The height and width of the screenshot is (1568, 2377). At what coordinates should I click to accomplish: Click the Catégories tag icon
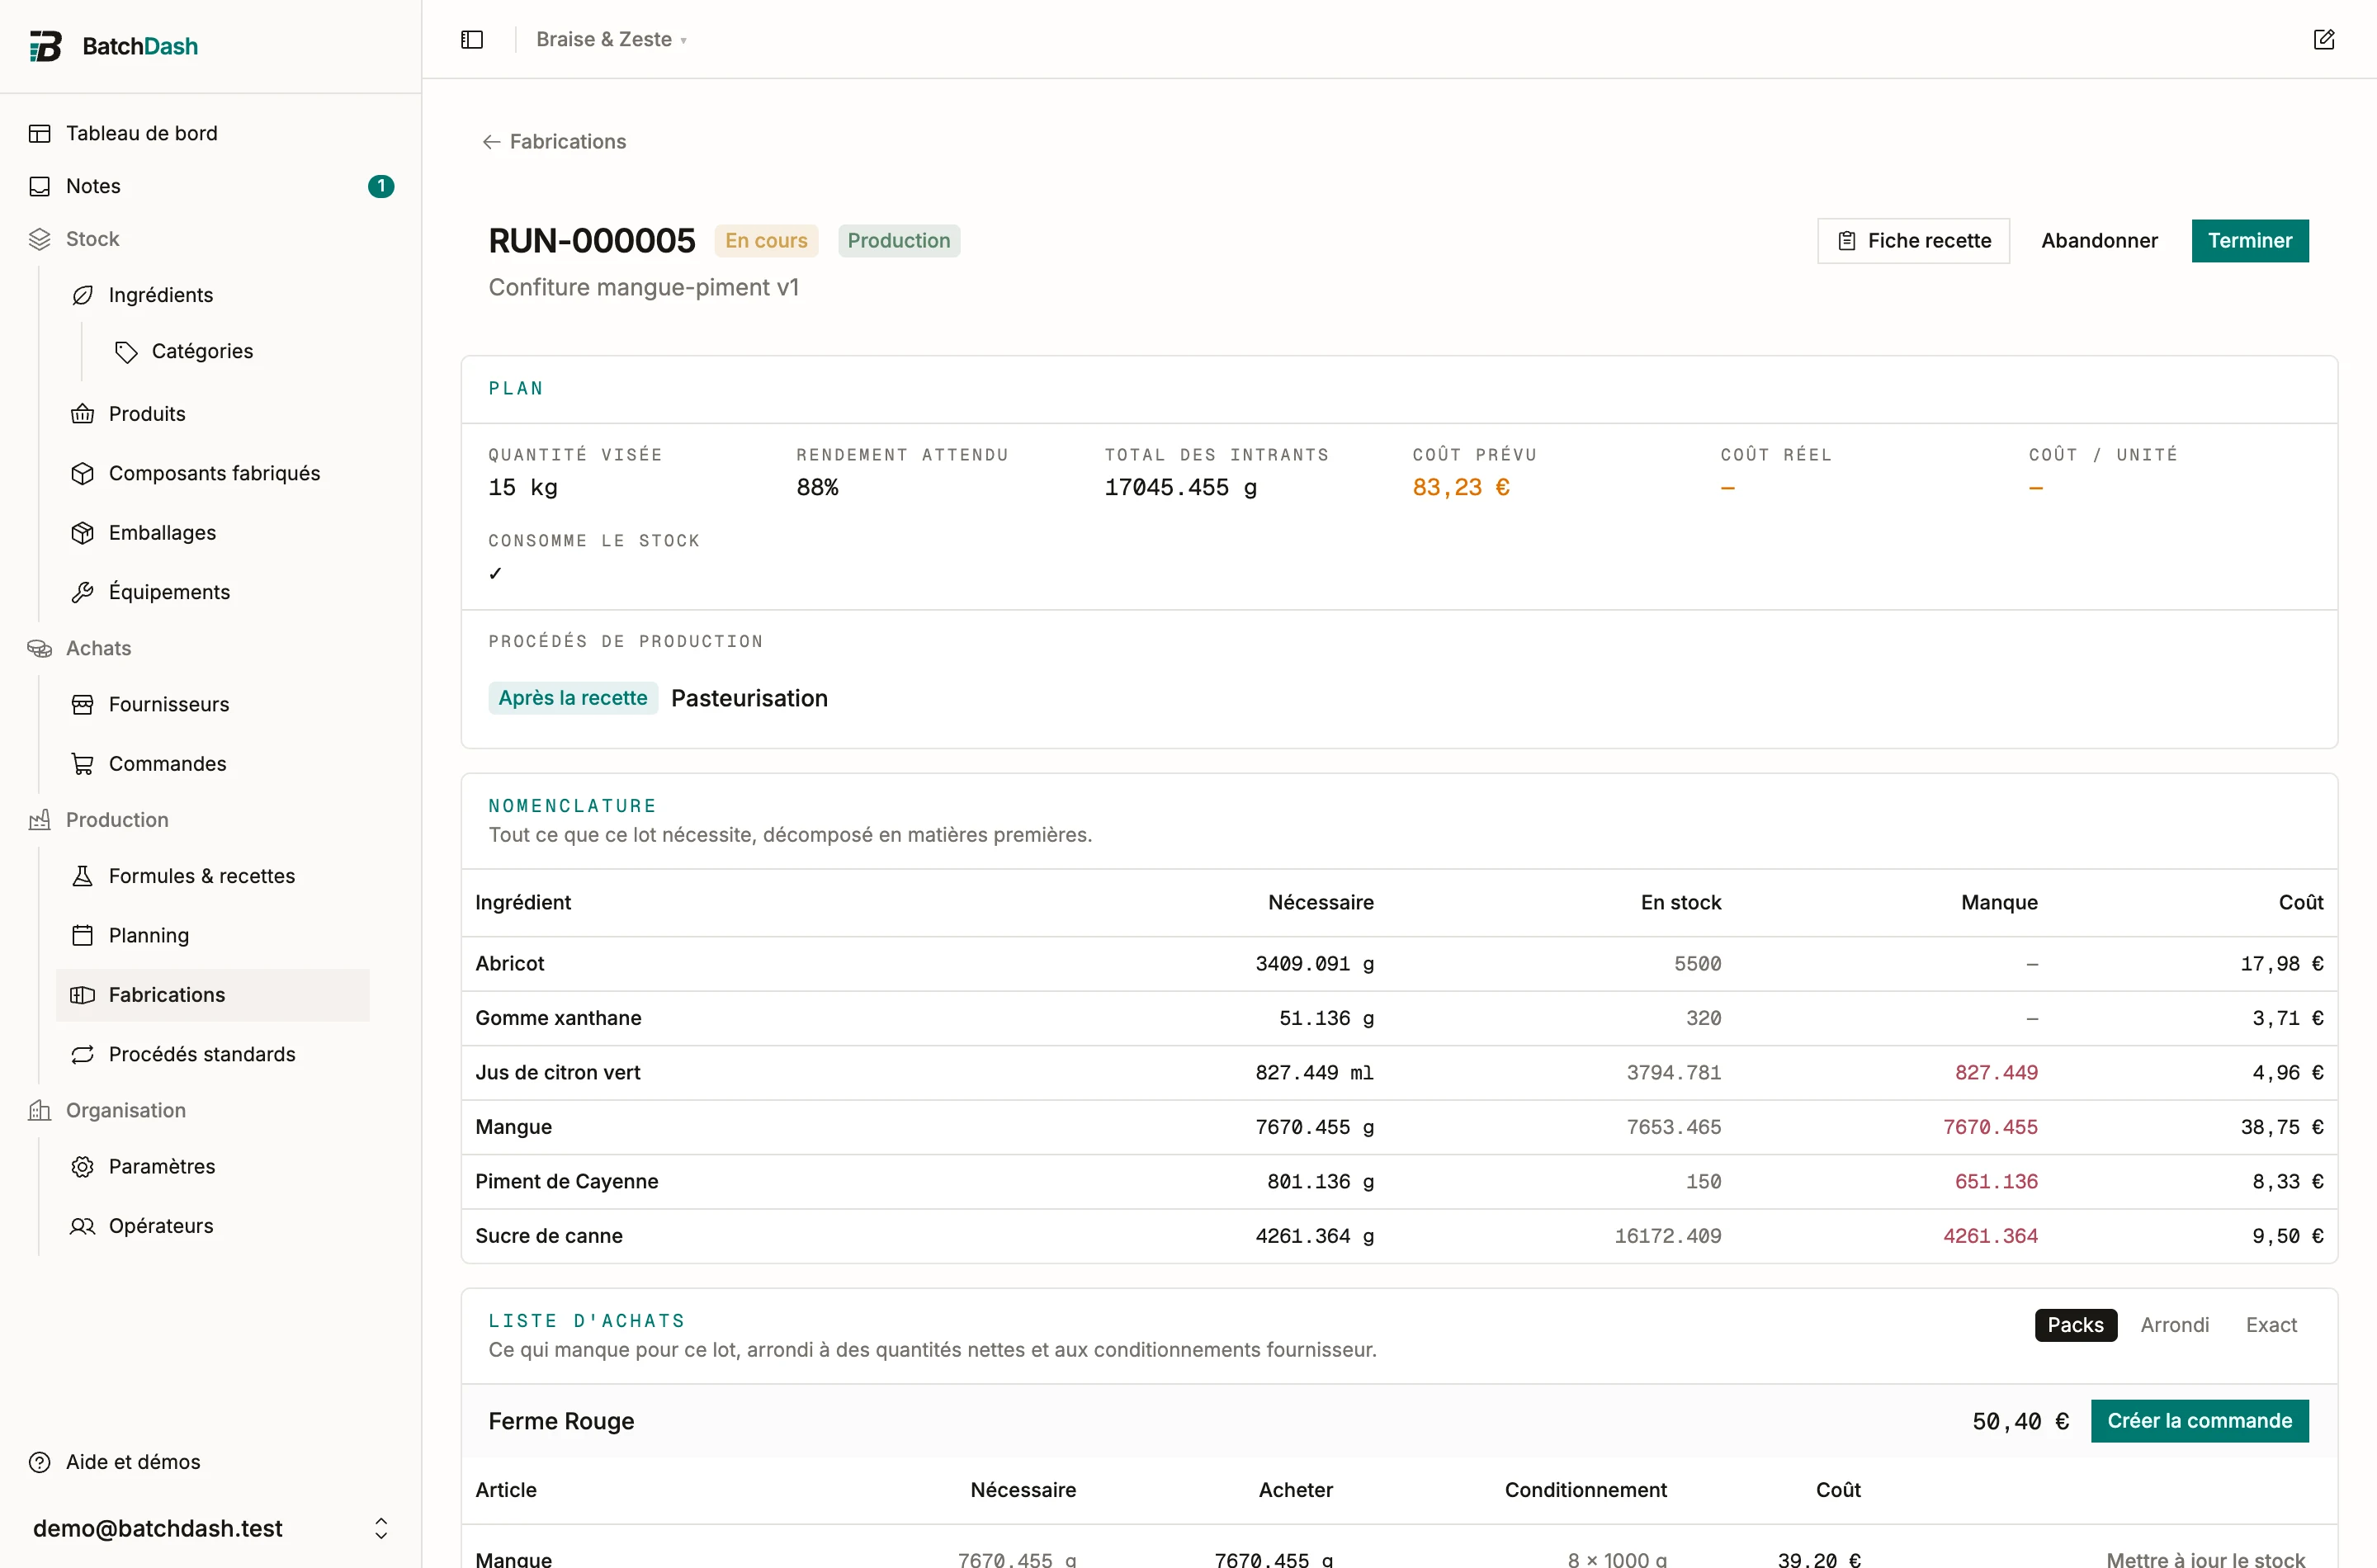click(126, 351)
